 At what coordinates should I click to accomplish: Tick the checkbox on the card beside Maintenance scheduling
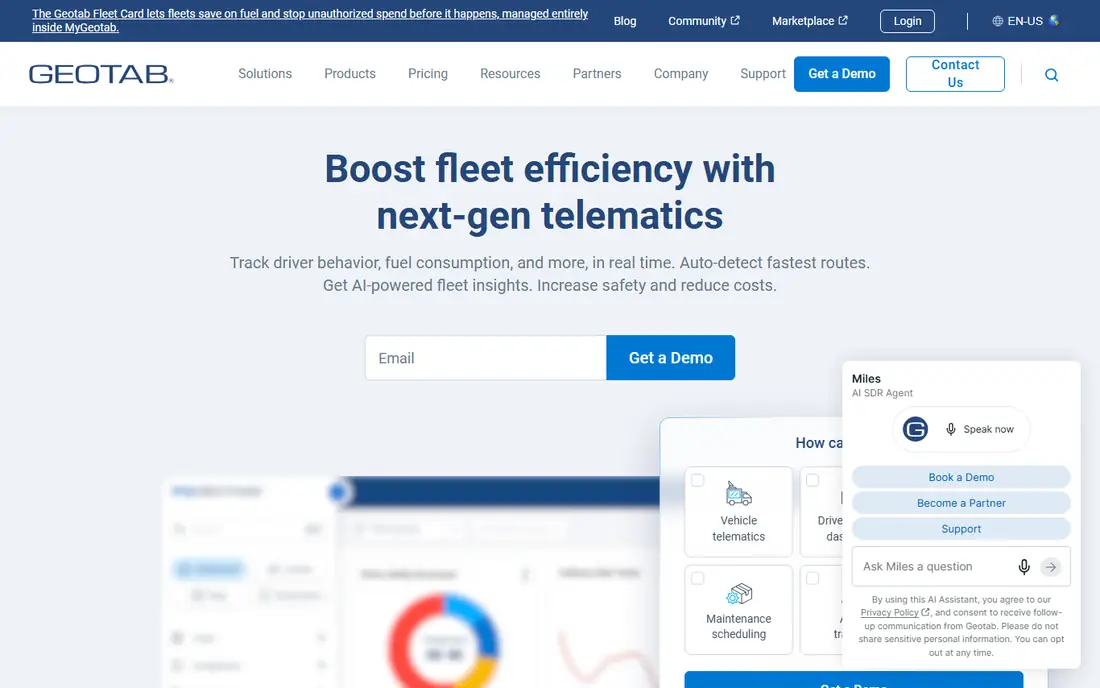click(812, 579)
